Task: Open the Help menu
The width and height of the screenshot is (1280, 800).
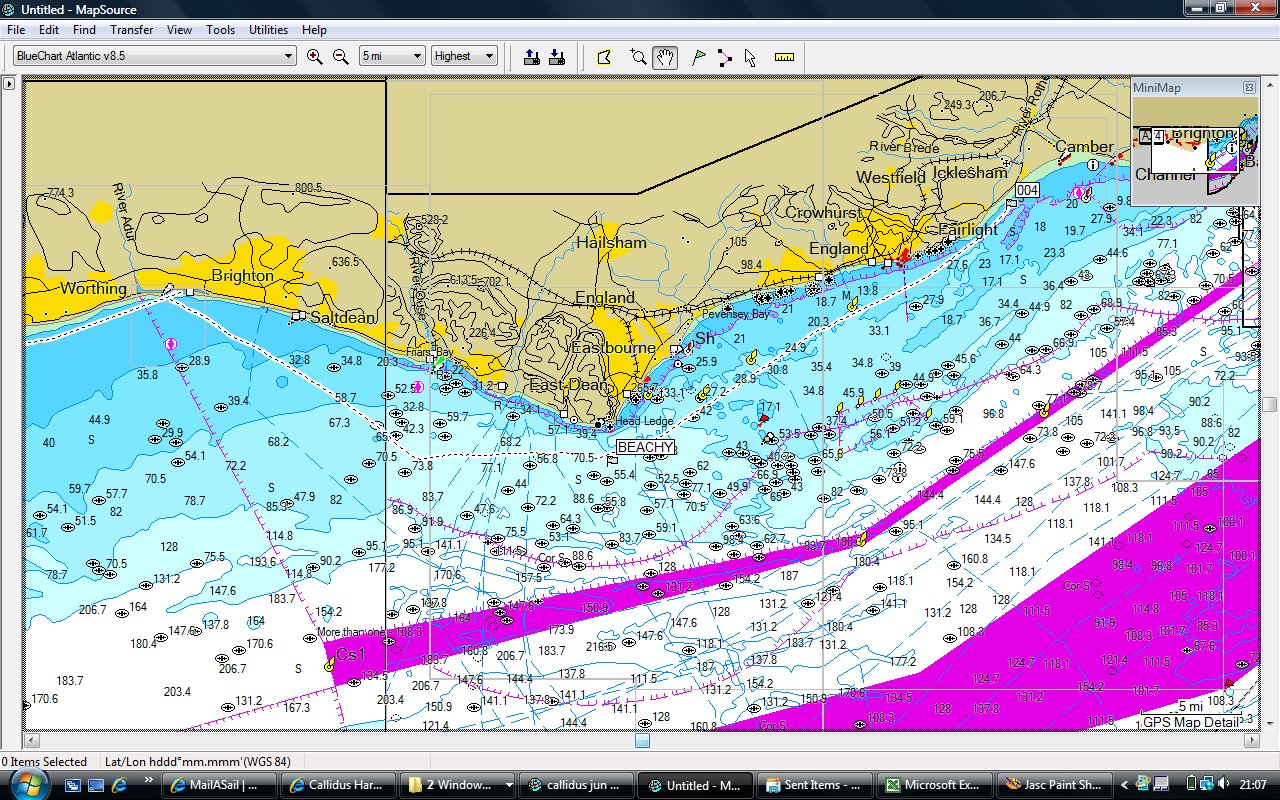Action: [314, 30]
